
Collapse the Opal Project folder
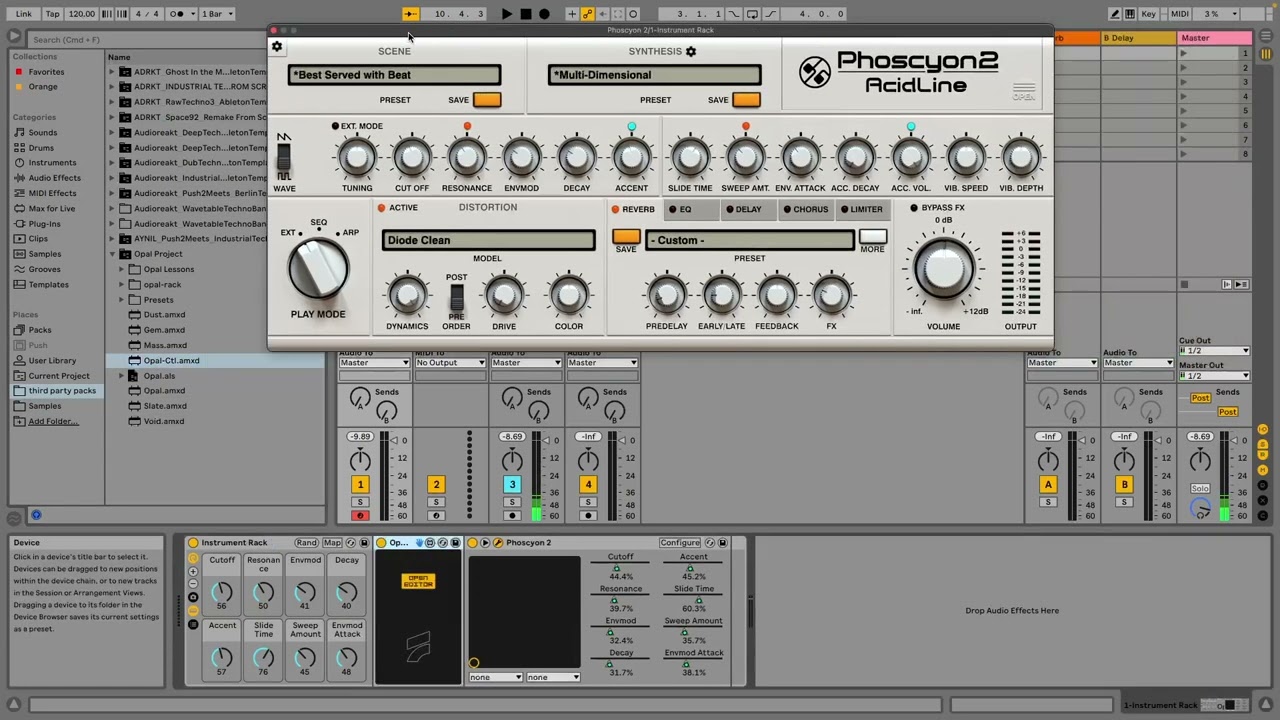point(113,254)
